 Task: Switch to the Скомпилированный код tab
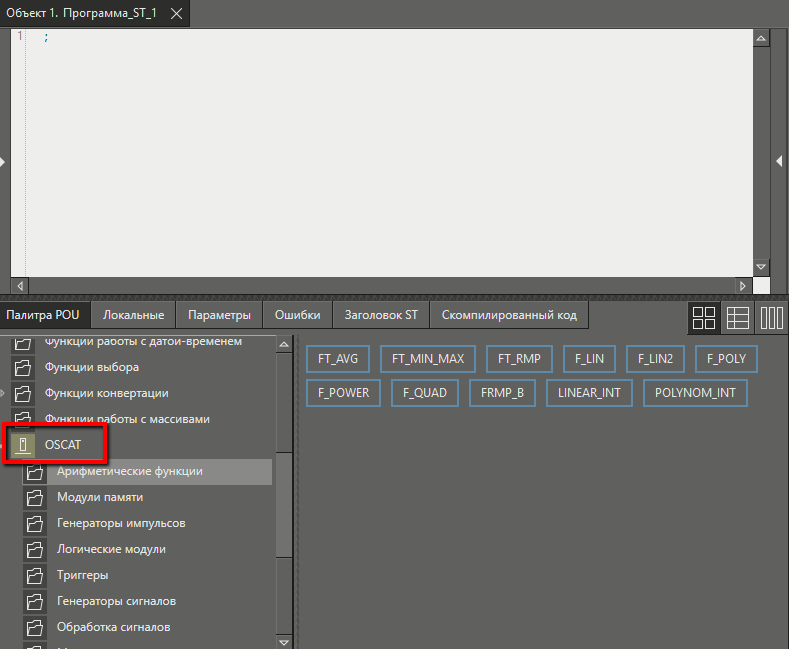[509, 315]
